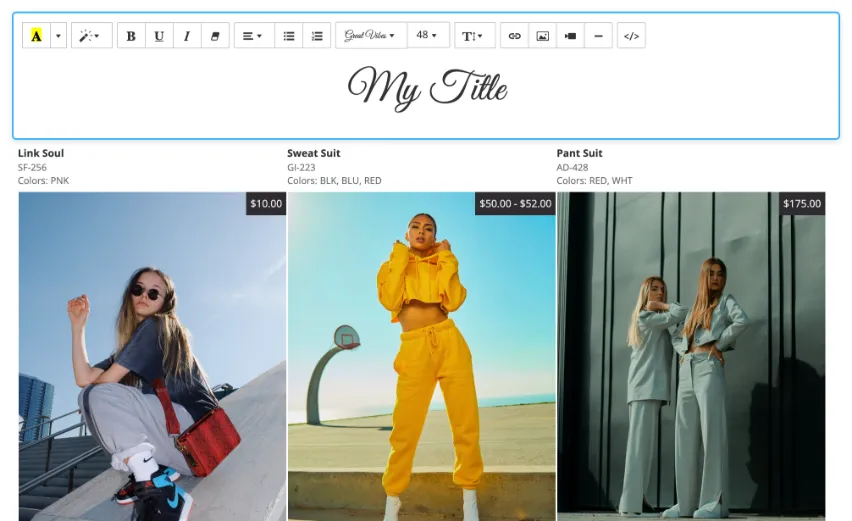
Task: Open the text color dropdown arrow
Action: point(59,36)
